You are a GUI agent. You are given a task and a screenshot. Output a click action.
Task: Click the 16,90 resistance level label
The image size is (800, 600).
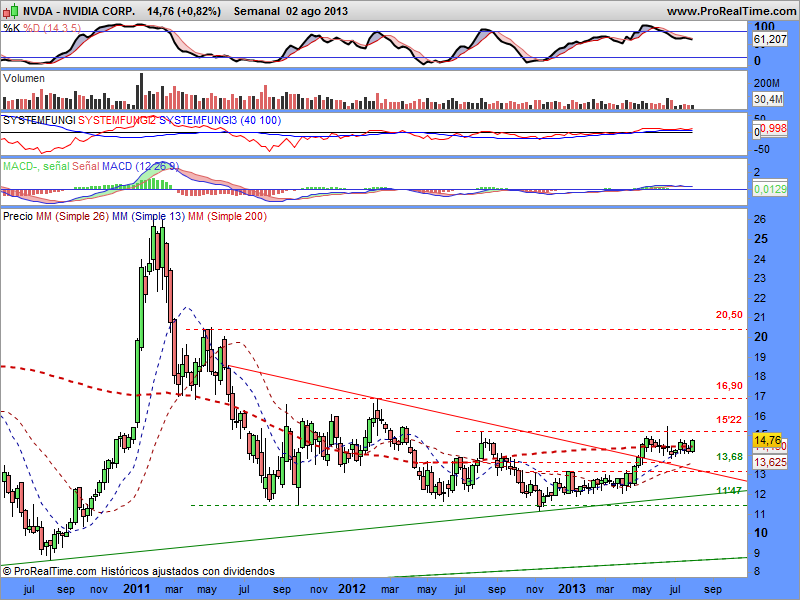[729, 386]
